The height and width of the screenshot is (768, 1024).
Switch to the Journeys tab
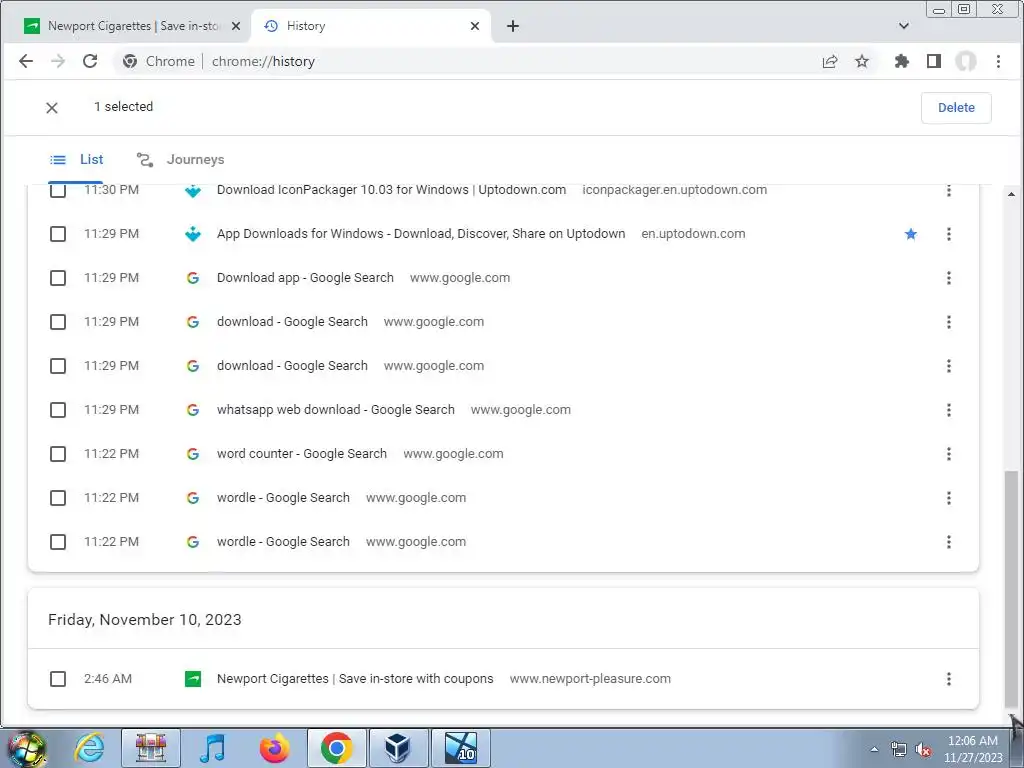(180, 160)
